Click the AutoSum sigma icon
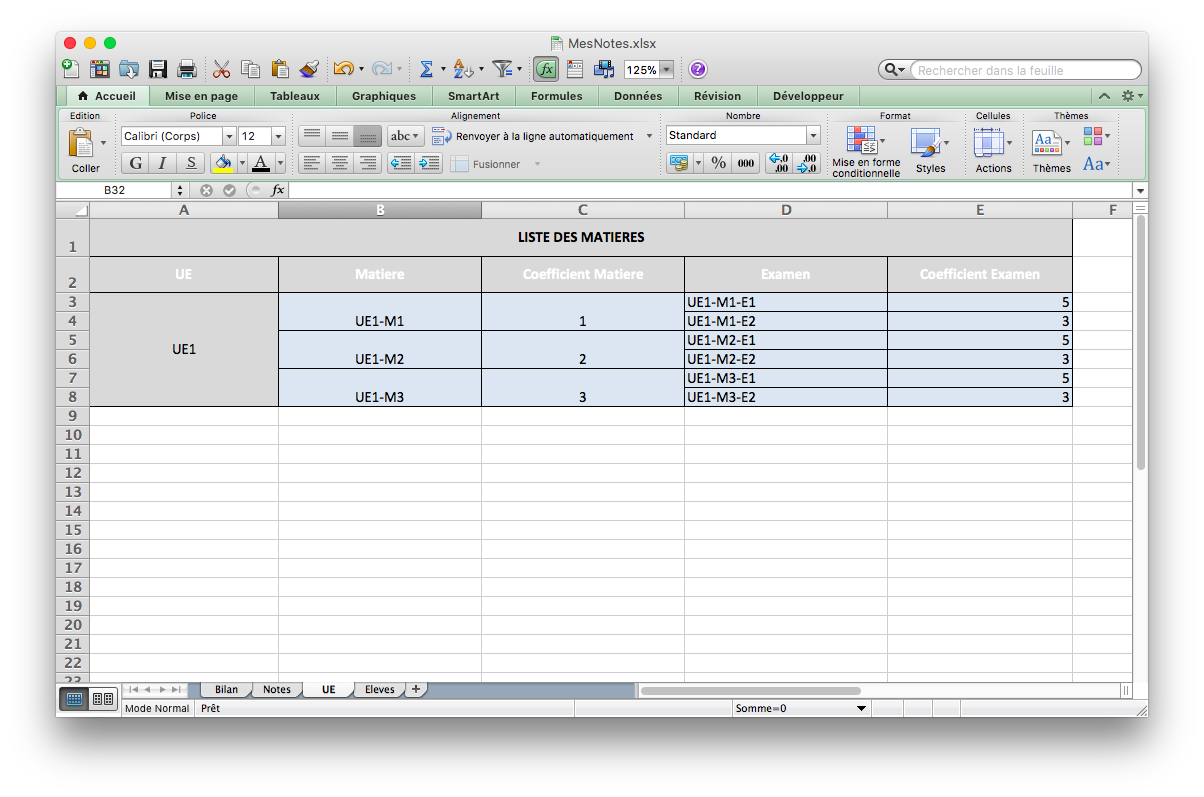Viewport: 1204px width, 797px height. pos(426,69)
